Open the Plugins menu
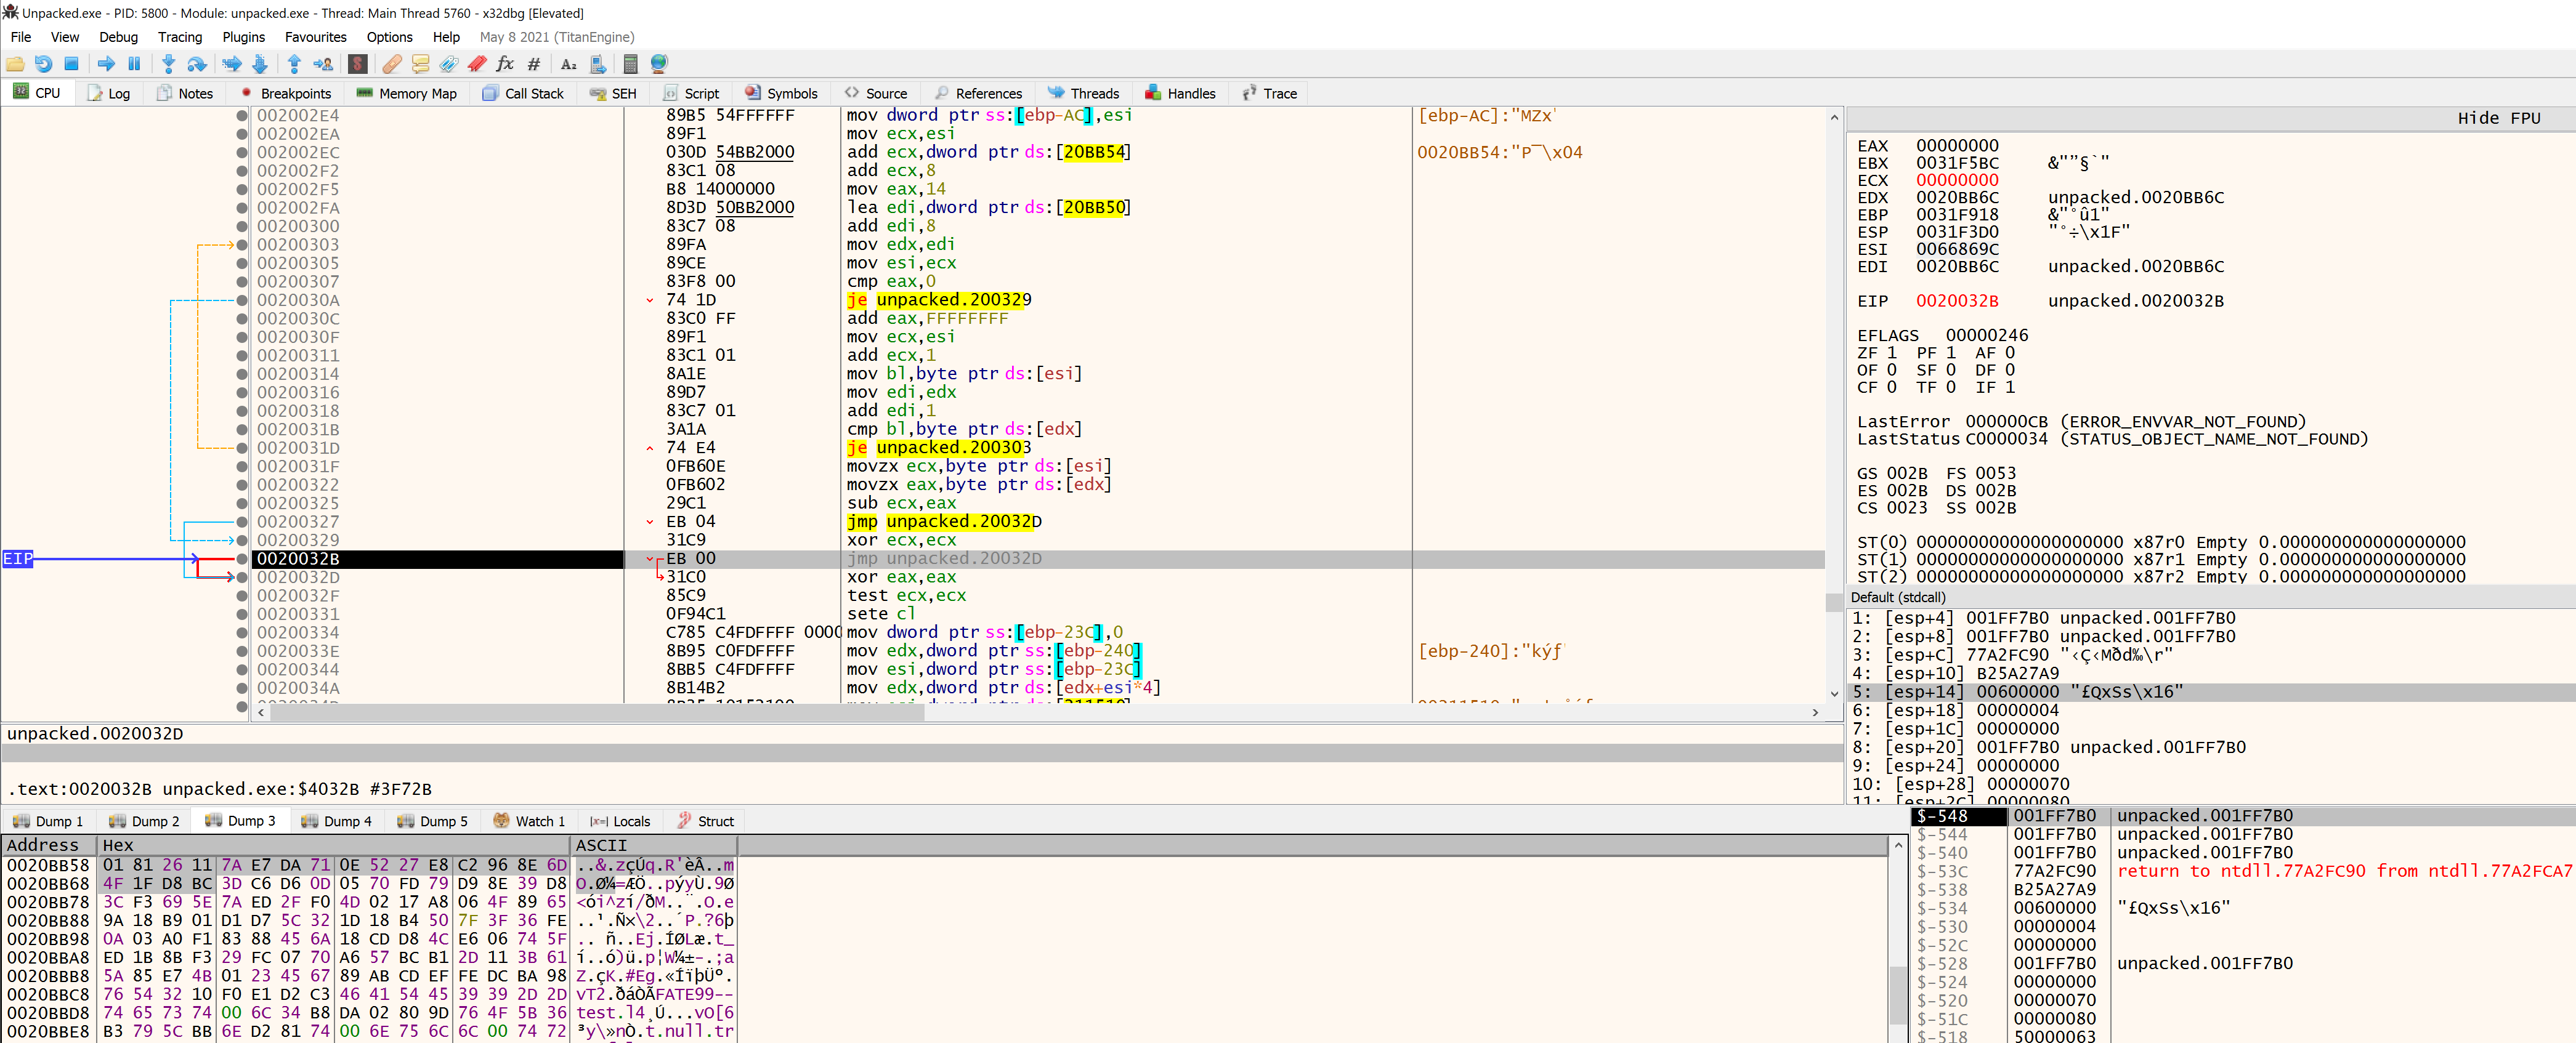The image size is (2576, 1043). [x=244, y=37]
